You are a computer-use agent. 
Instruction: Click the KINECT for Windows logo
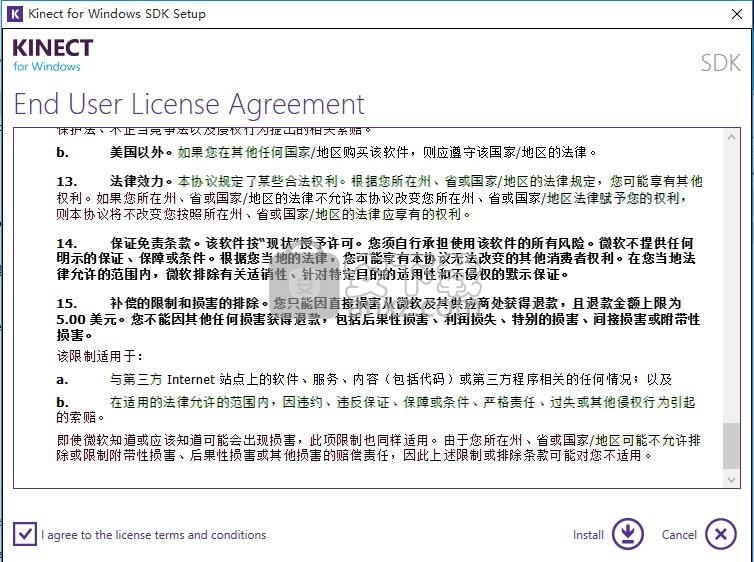(52, 55)
